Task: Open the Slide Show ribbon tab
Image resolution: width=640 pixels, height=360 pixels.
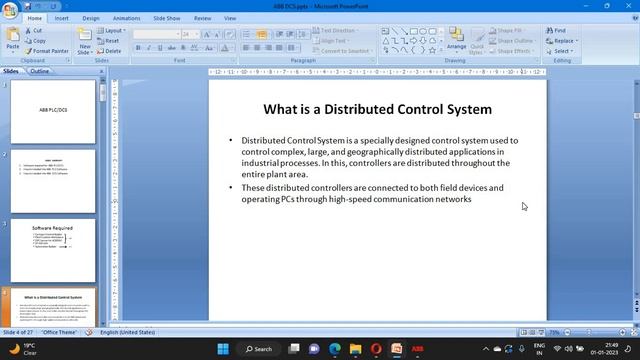Action: 167,18
